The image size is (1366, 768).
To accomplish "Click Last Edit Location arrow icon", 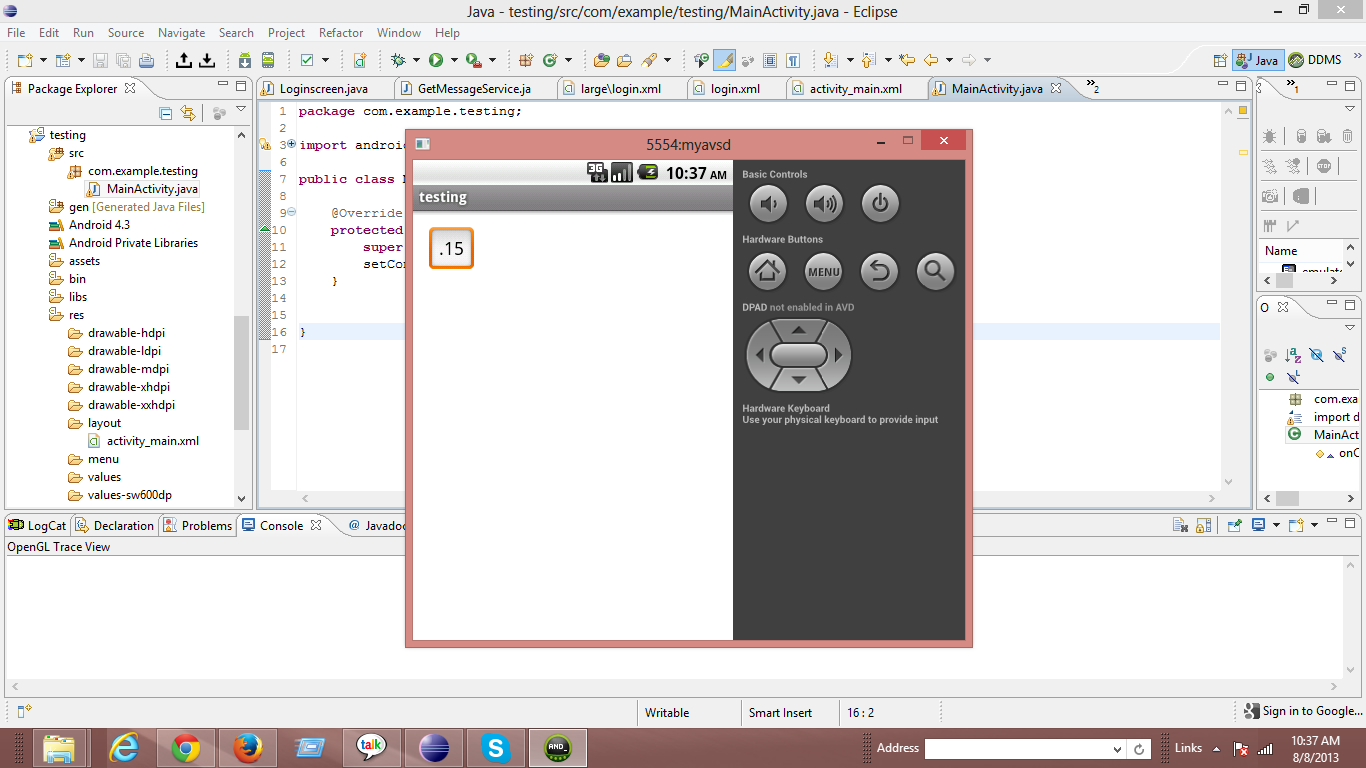I will click(907, 60).
